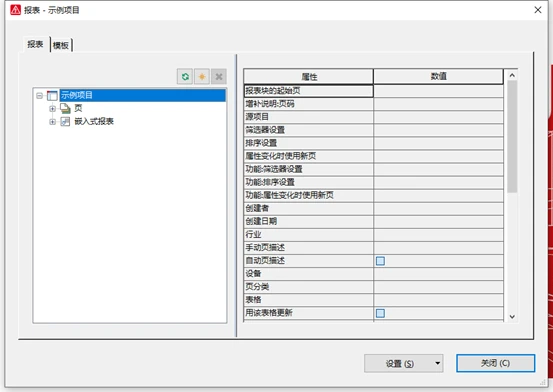Select the 示例项目 tree item
The height and width of the screenshot is (392, 553).
coord(142,95)
